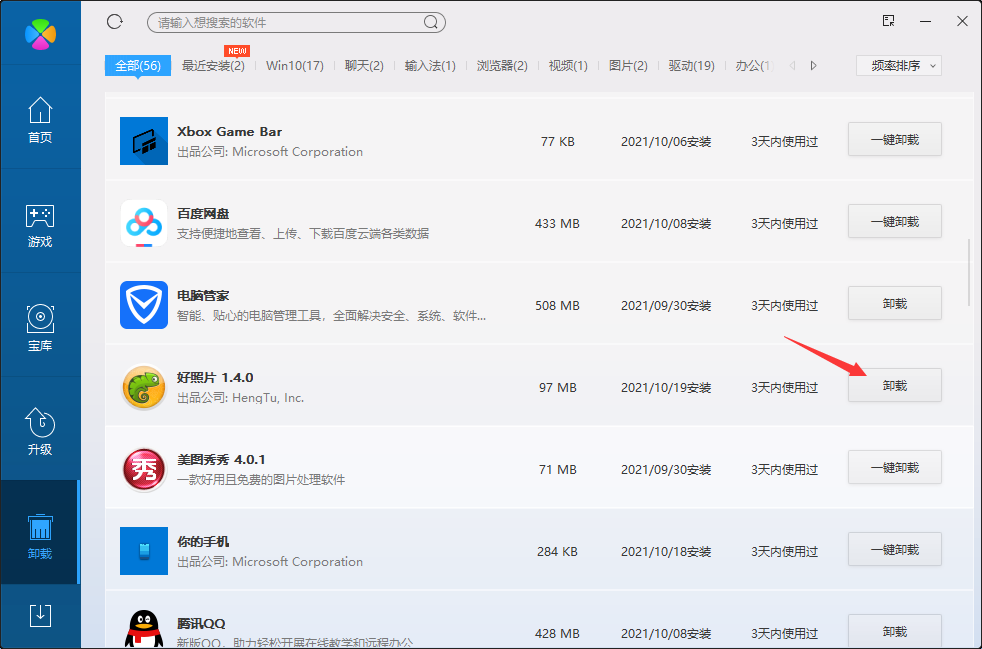Click the 你的手机 app icon
The image size is (982, 649).
tap(144, 551)
